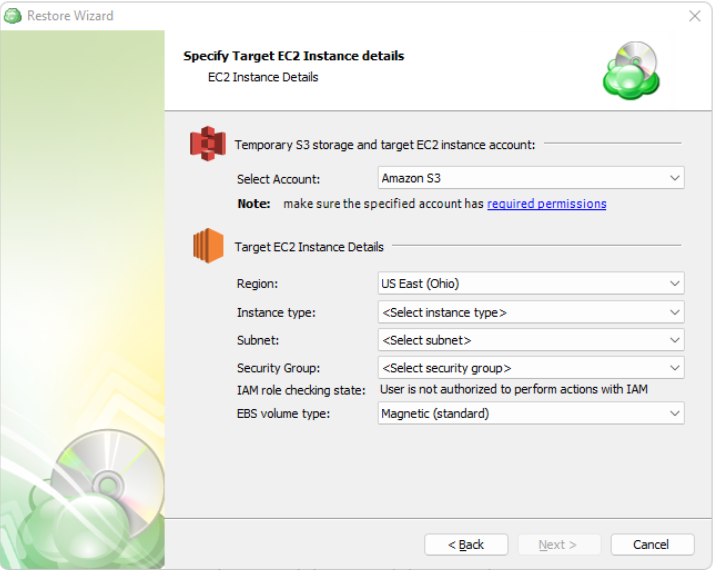Viewport: 713px width, 570px height.
Task: Expand the EBS volume type dropdown
Action: coord(531,413)
